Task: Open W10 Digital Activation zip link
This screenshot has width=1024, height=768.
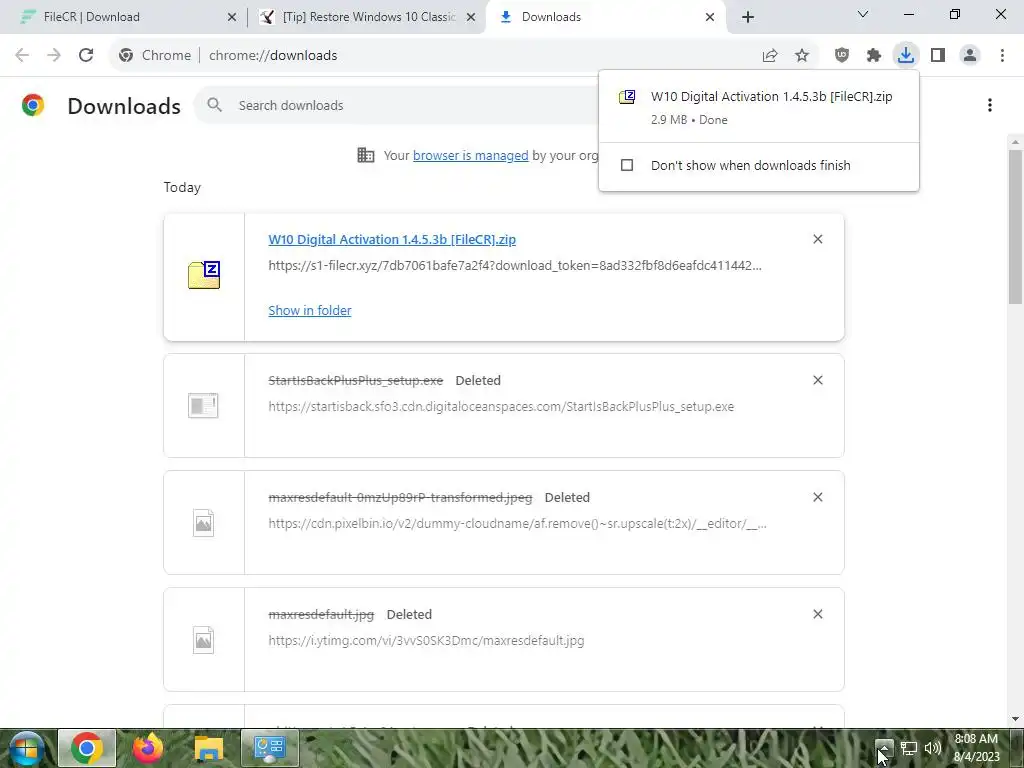Action: point(392,239)
